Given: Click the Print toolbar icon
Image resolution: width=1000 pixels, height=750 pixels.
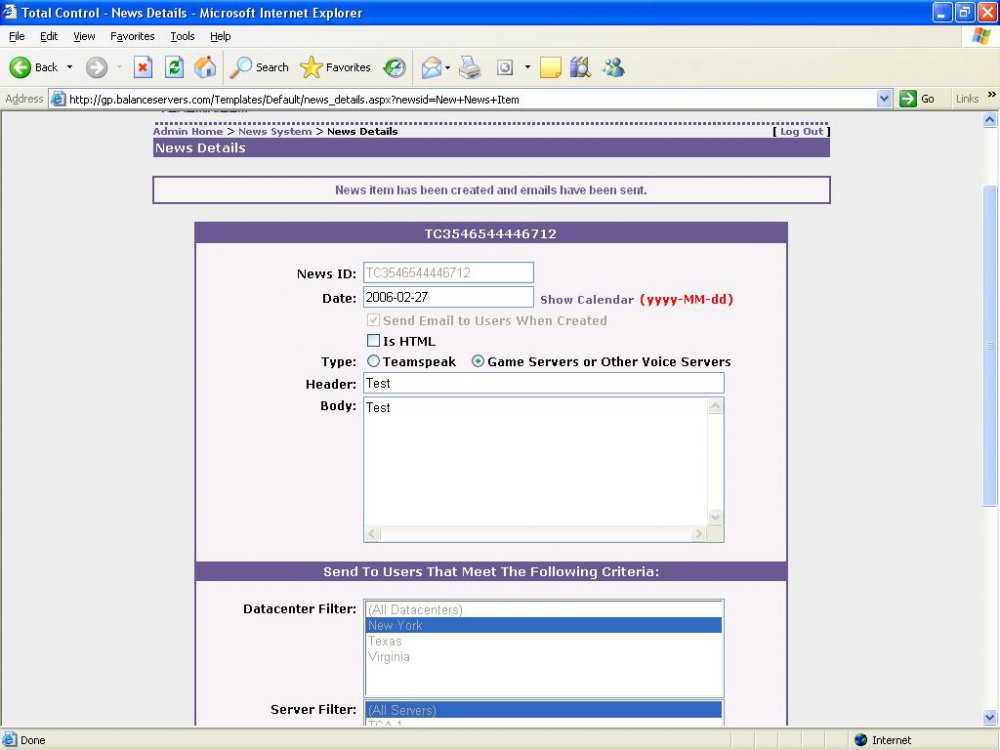Looking at the screenshot, I should (470, 67).
